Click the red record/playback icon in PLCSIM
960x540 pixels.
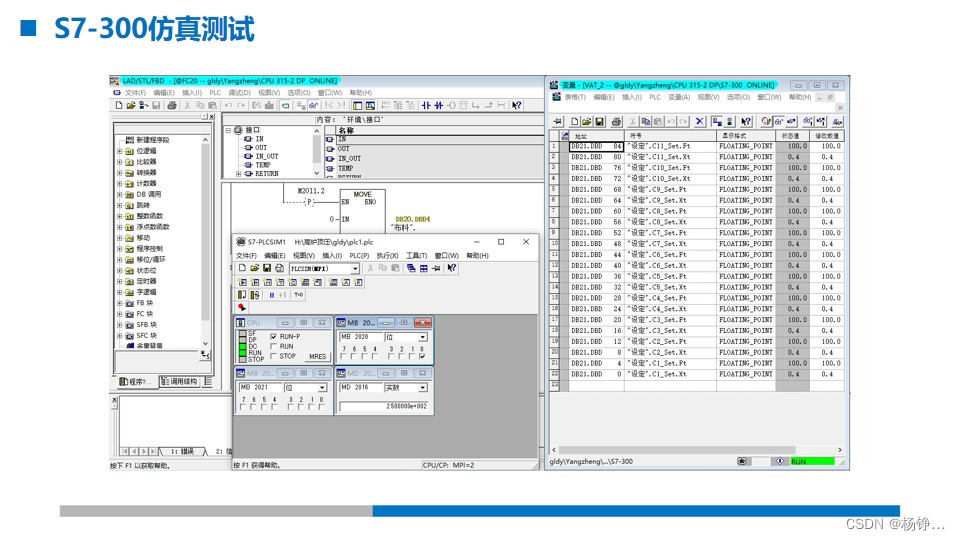(x=242, y=307)
